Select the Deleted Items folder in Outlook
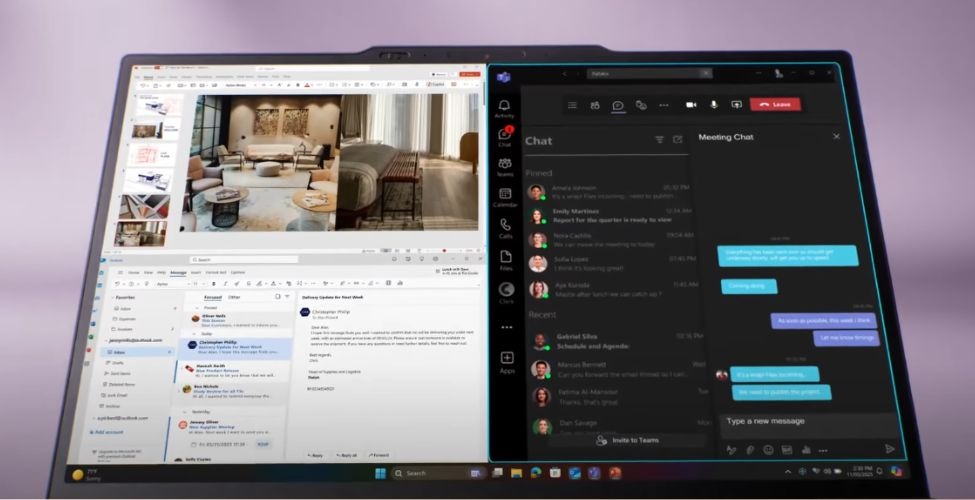The image size is (975, 500). pyautogui.click(x=121, y=384)
